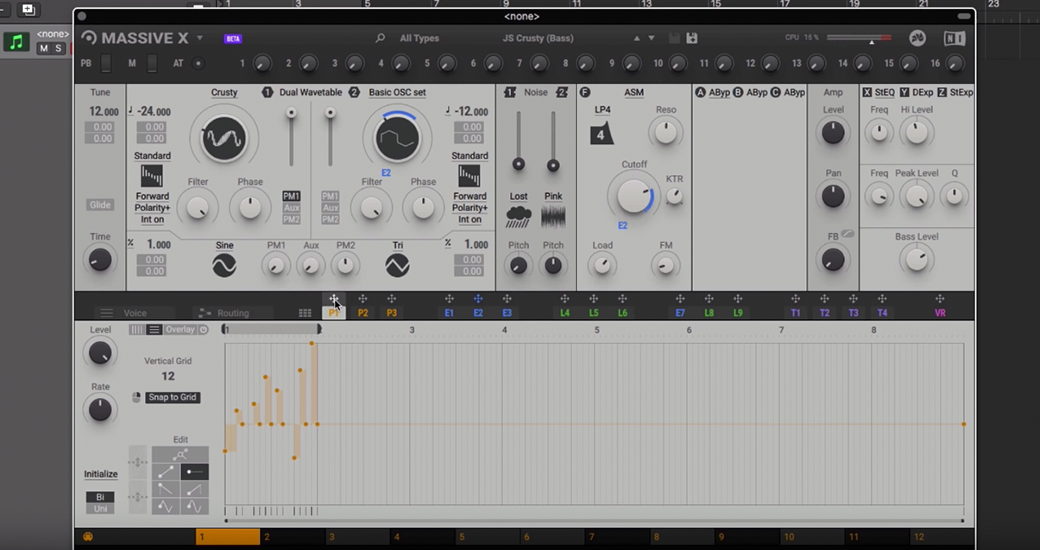Toggle the vertical bars grid view button
The image size is (1040, 550).
tap(137, 330)
